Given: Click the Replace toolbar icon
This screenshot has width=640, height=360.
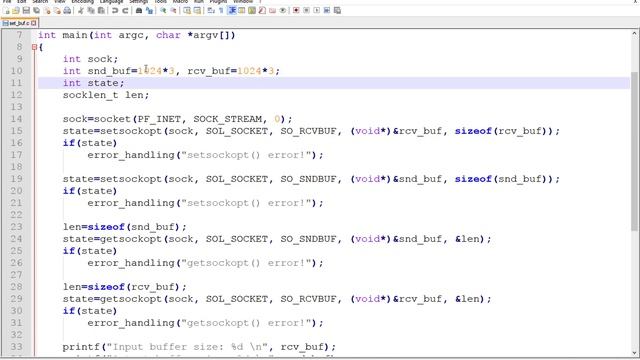Looking at the screenshot, I should (x=149, y=10).
